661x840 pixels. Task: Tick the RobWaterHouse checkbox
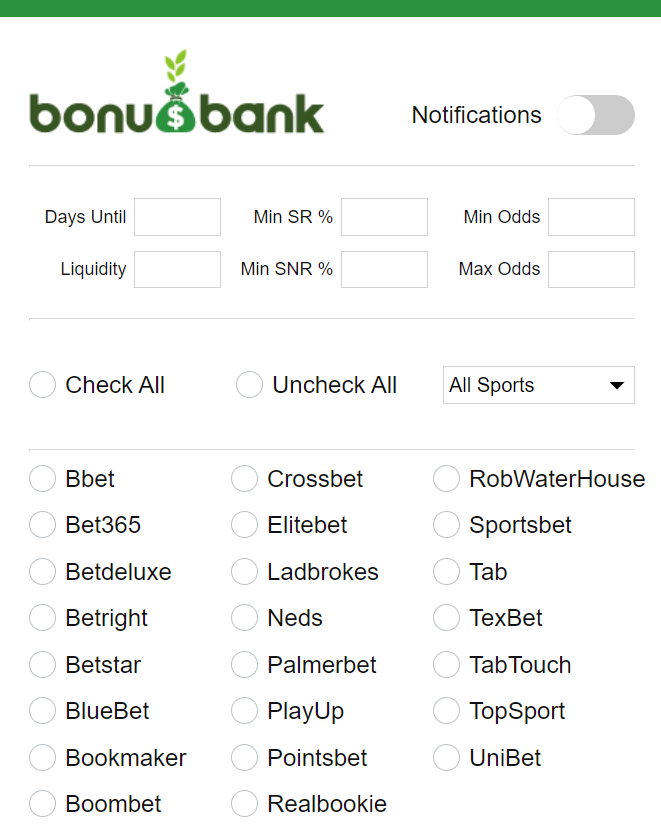click(446, 478)
